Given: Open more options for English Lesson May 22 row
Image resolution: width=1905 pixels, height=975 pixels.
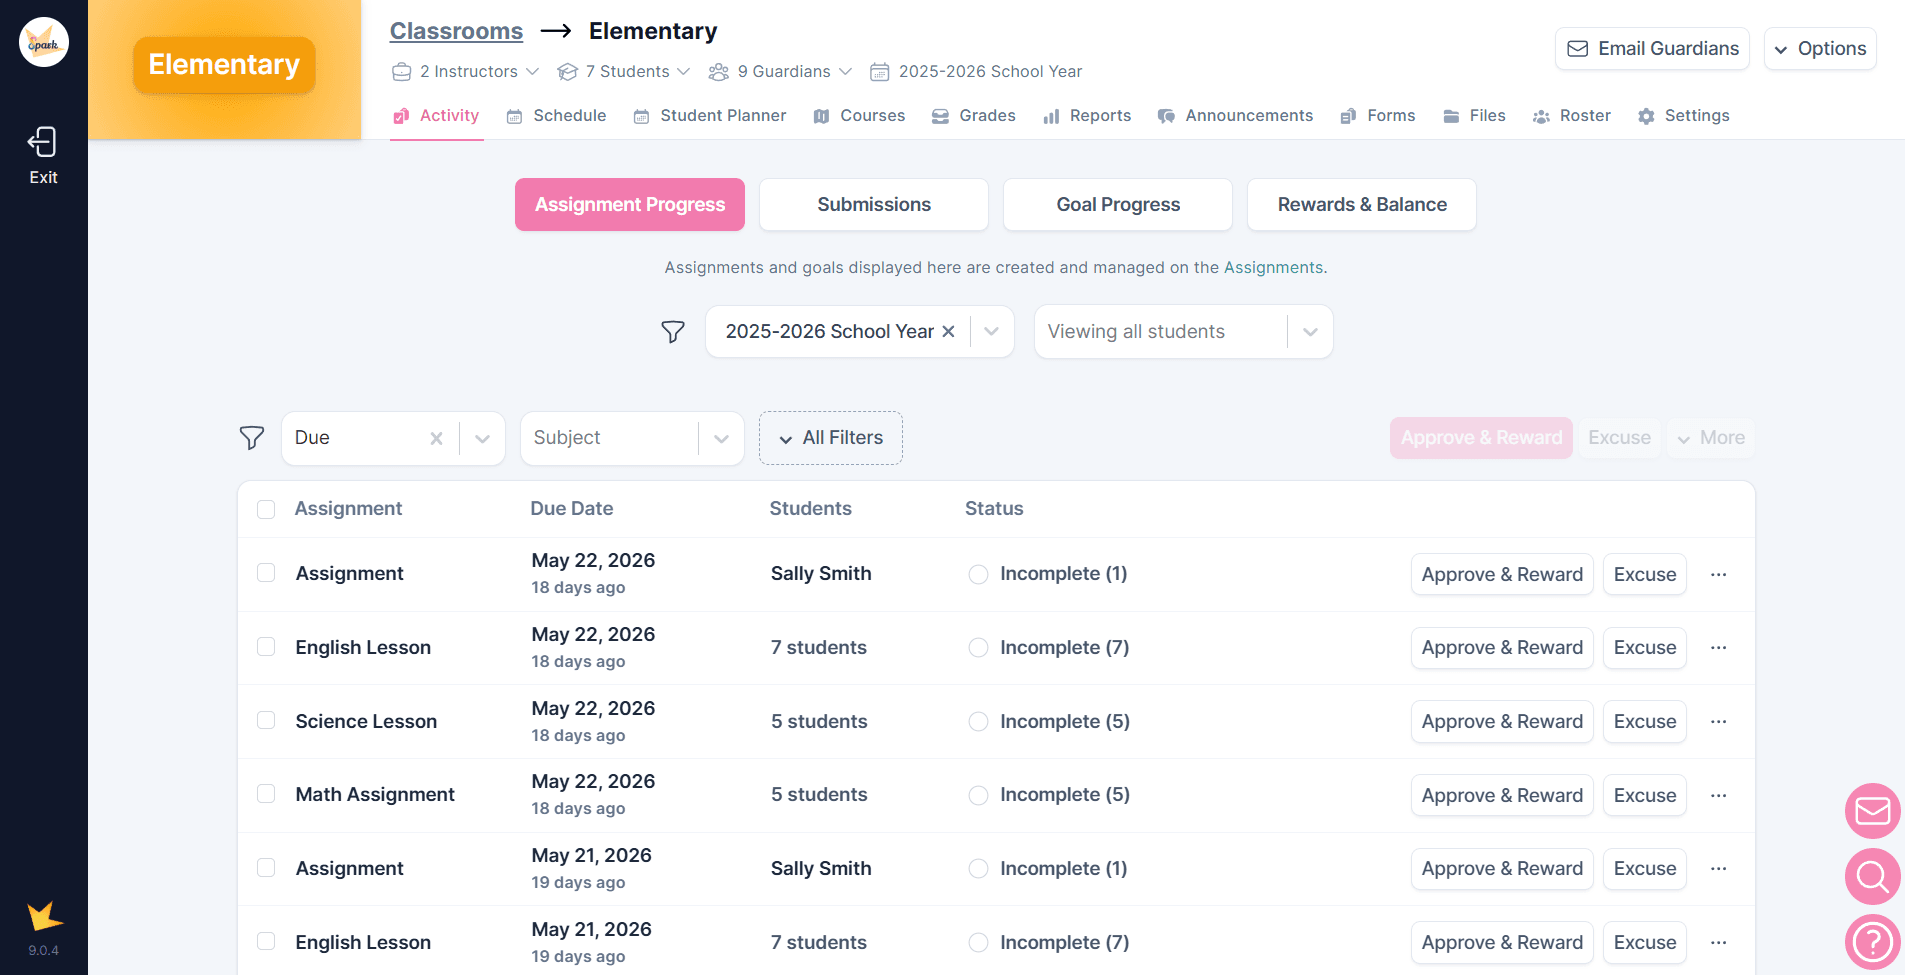Looking at the screenshot, I should click(x=1718, y=648).
